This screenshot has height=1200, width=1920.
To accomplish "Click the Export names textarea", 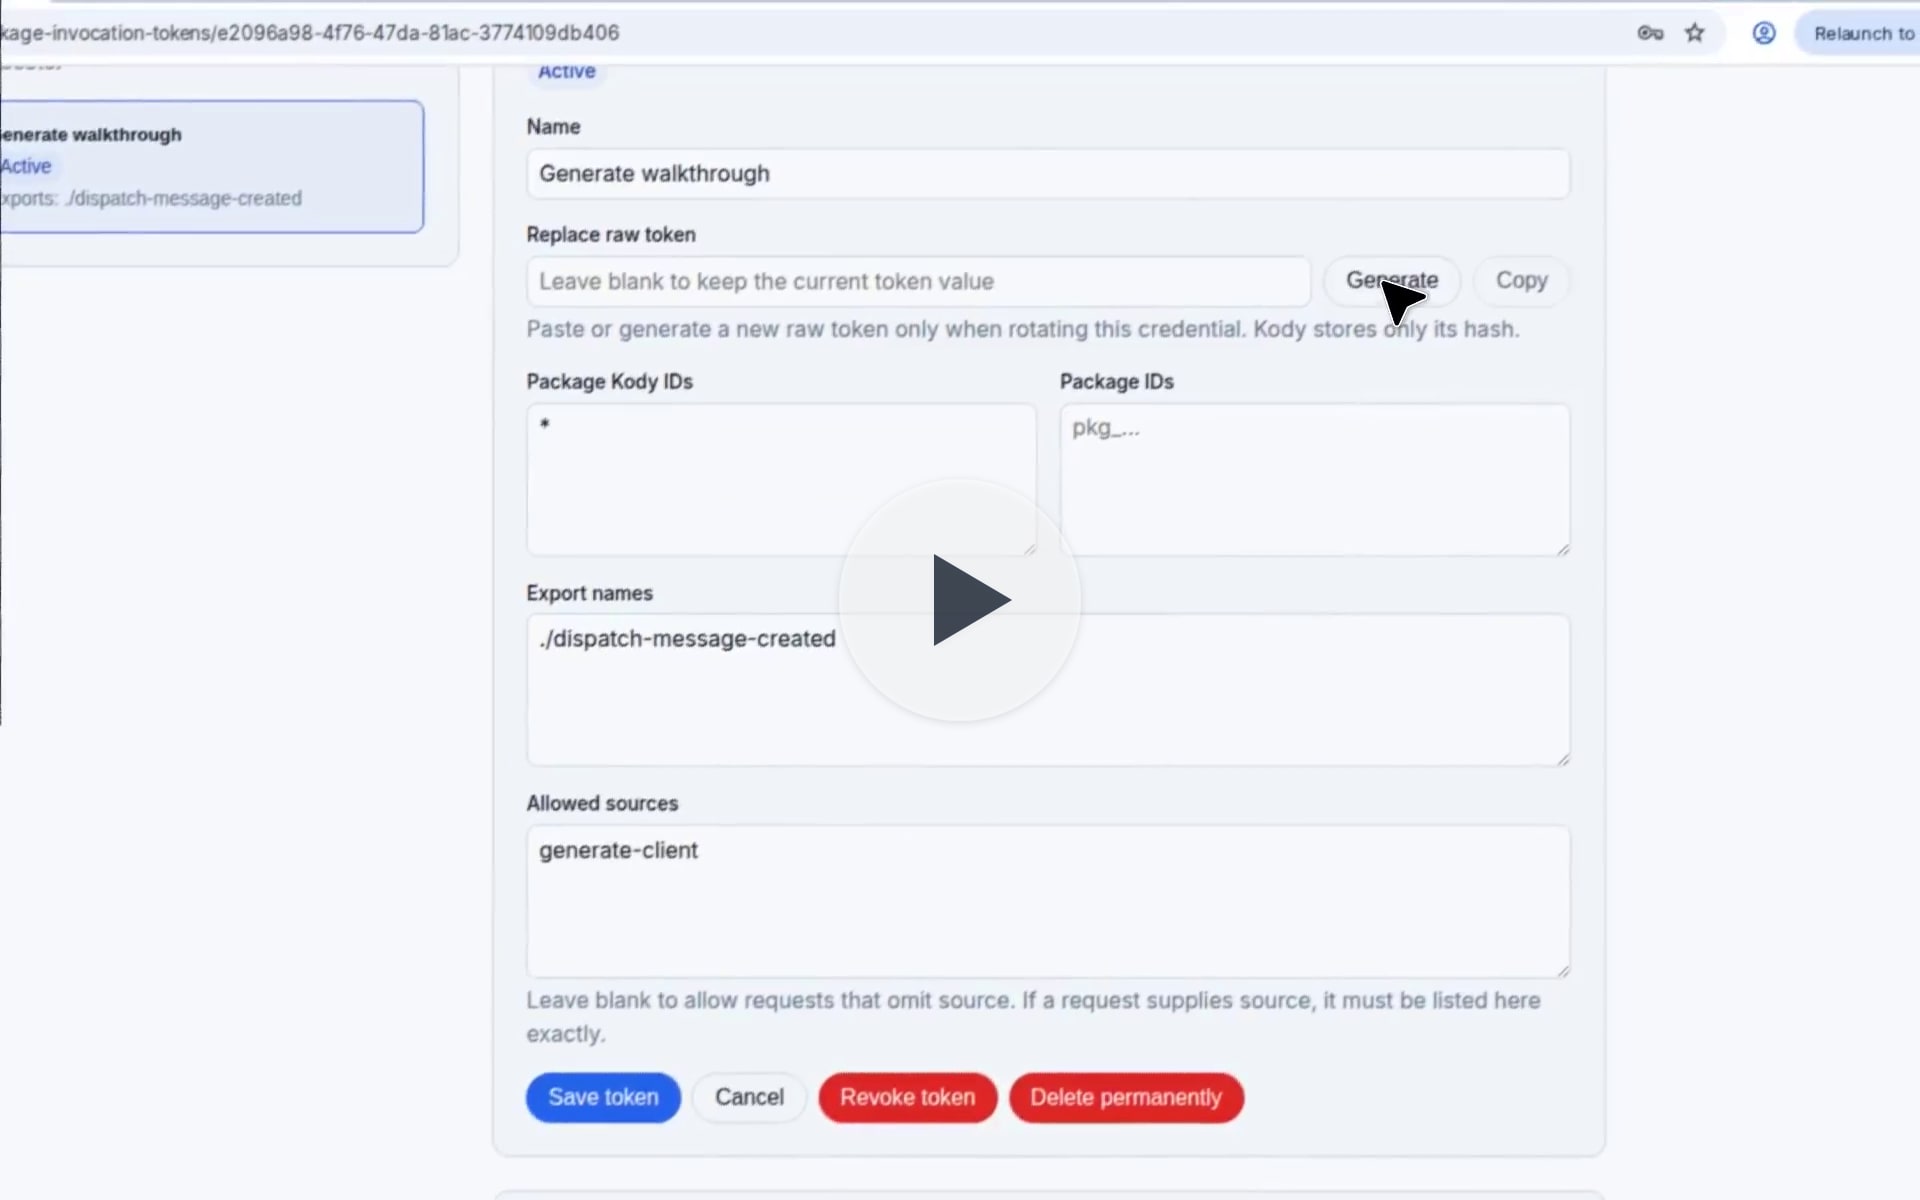I will [1048, 690].
